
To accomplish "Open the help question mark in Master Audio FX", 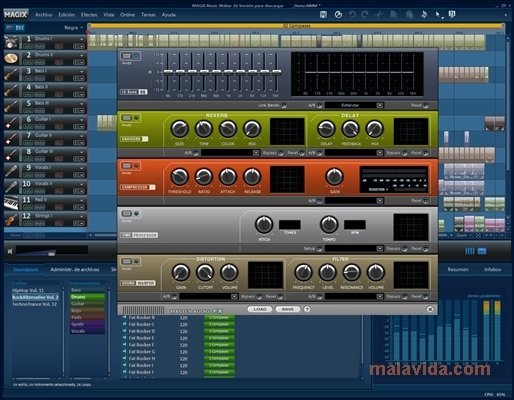I will tap(307, 309).
